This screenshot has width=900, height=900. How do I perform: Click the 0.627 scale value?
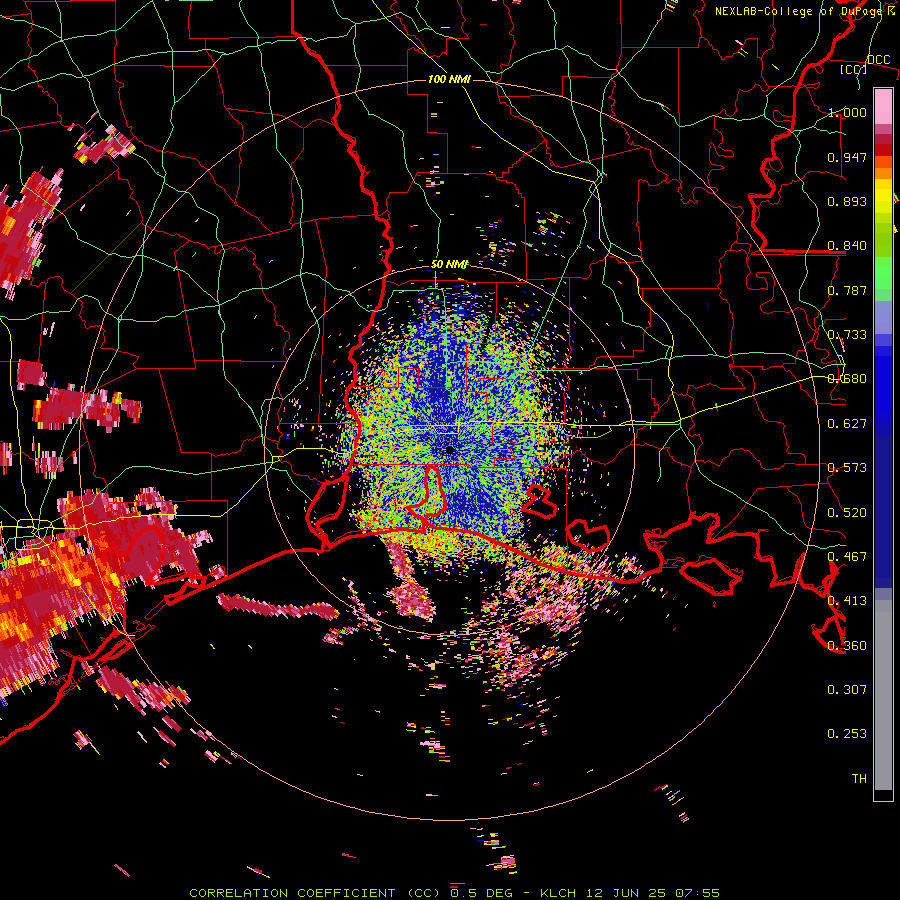click(x=847, y=424)
